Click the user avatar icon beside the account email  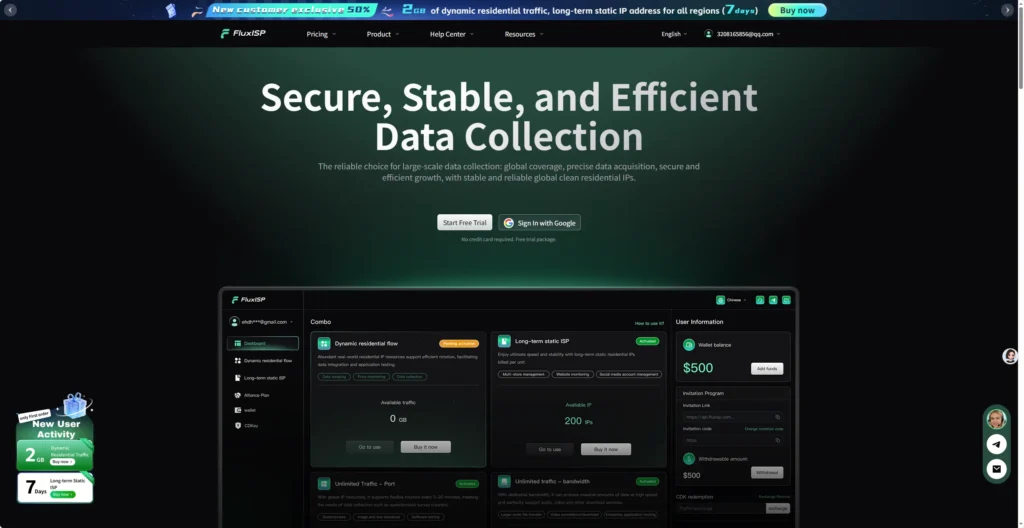(708, 34)
